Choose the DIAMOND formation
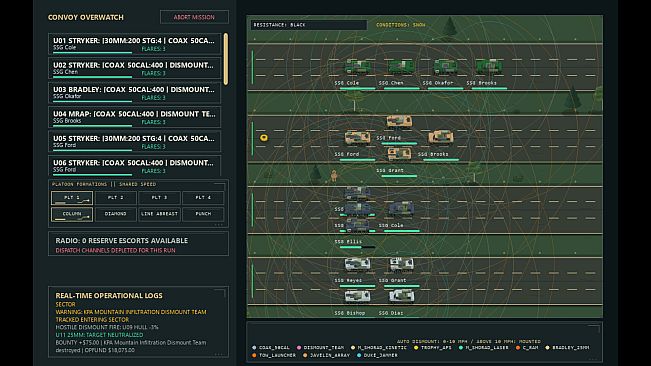651x366 pixels. [115, 214]
